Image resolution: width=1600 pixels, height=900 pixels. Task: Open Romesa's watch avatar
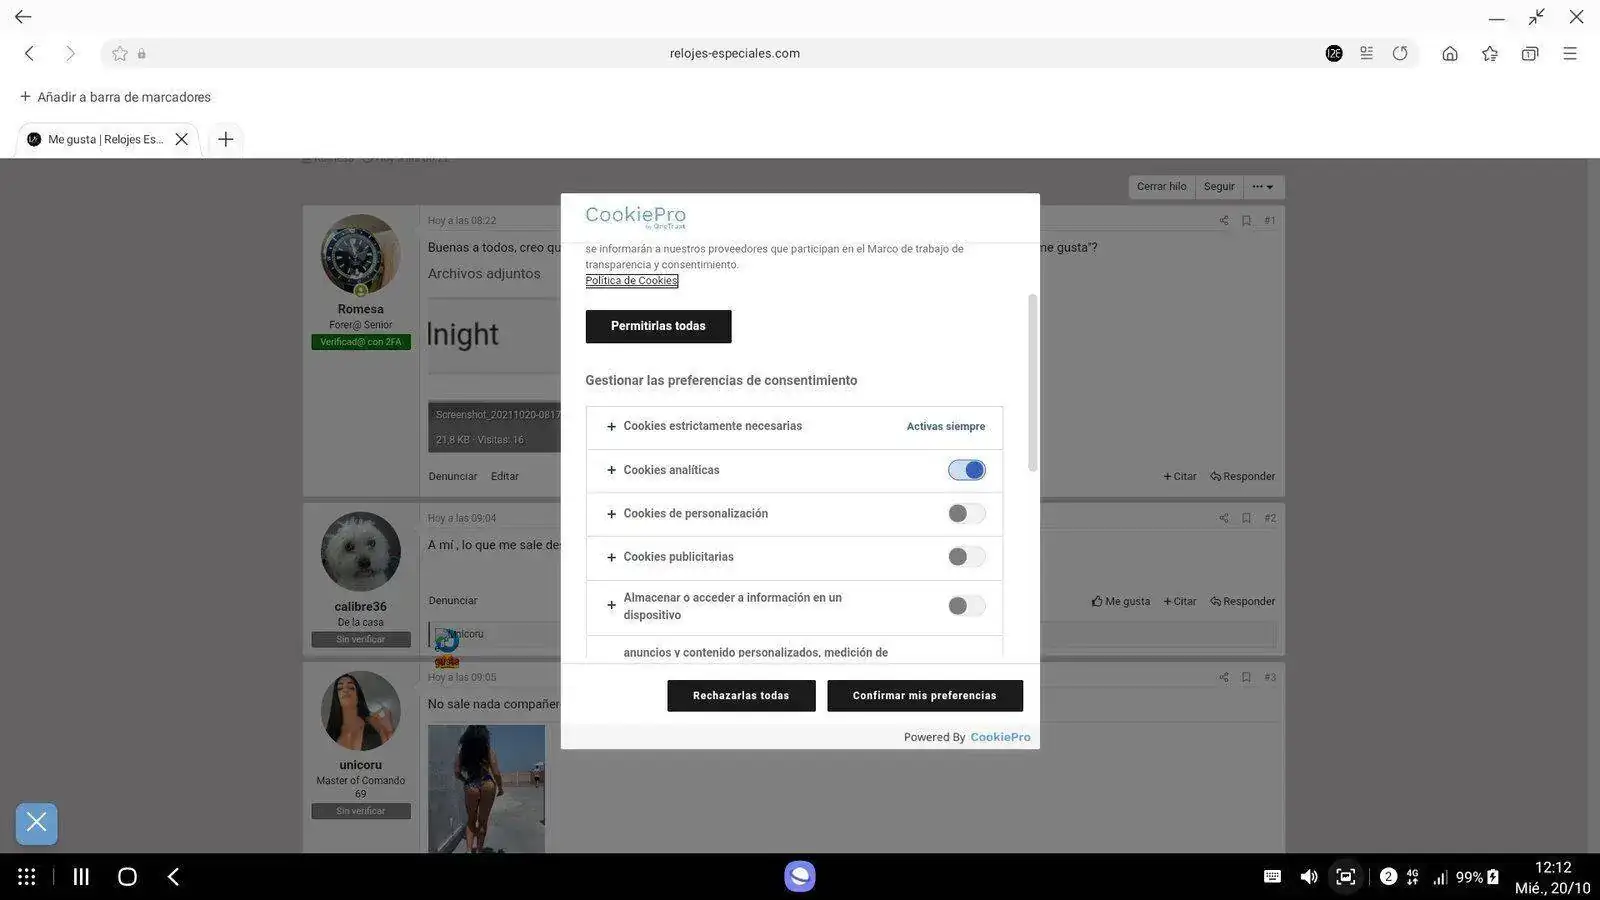tap(361, 255)
